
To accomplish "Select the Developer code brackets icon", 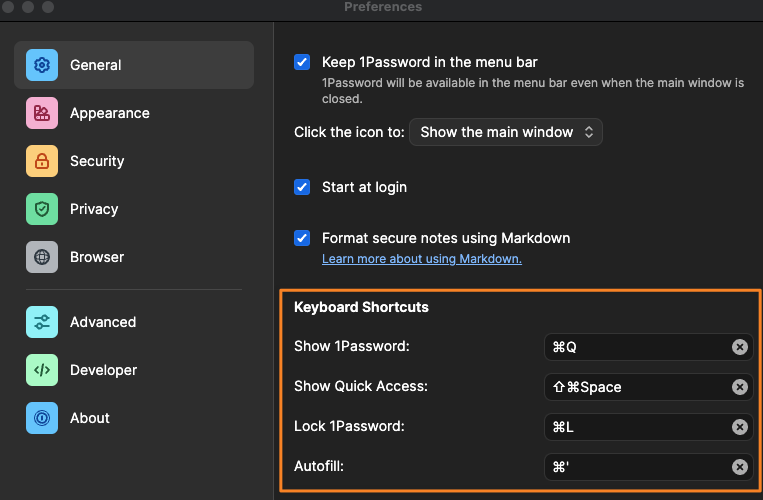I will (x=42, y=370).
